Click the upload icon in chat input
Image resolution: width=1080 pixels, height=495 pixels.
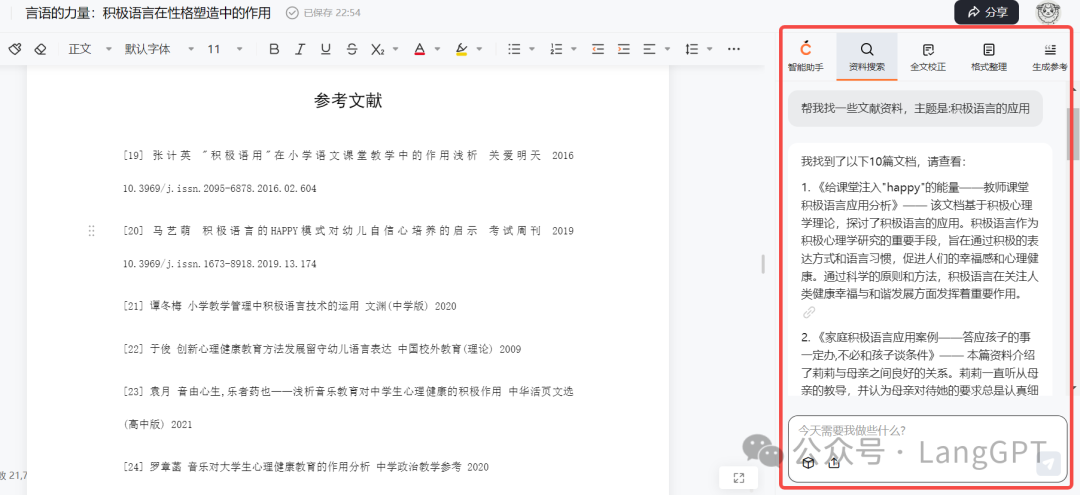point(834,462)
